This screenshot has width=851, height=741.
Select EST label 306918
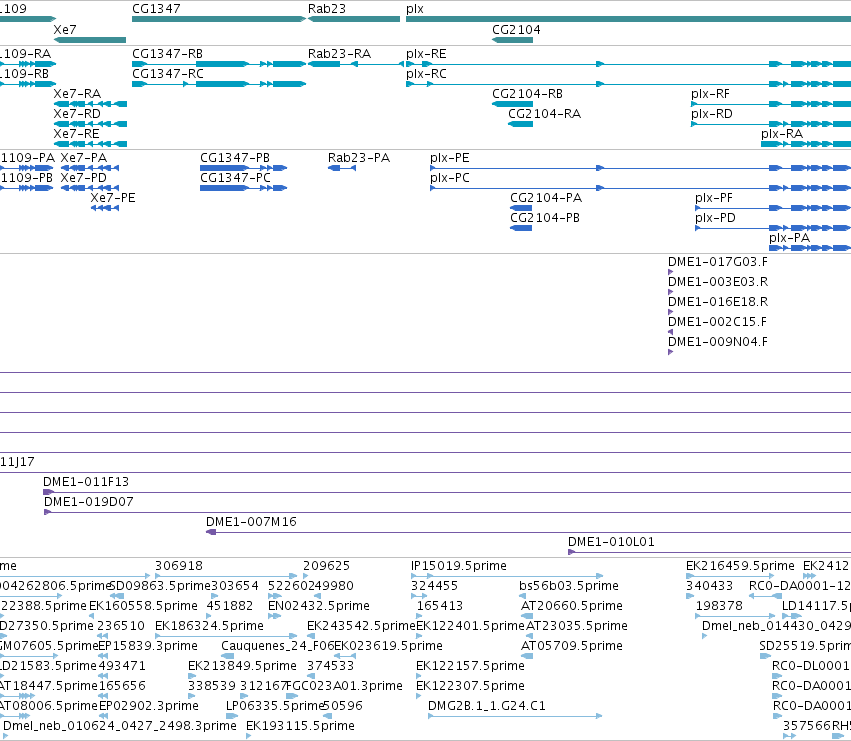click(x=179, y=566)
